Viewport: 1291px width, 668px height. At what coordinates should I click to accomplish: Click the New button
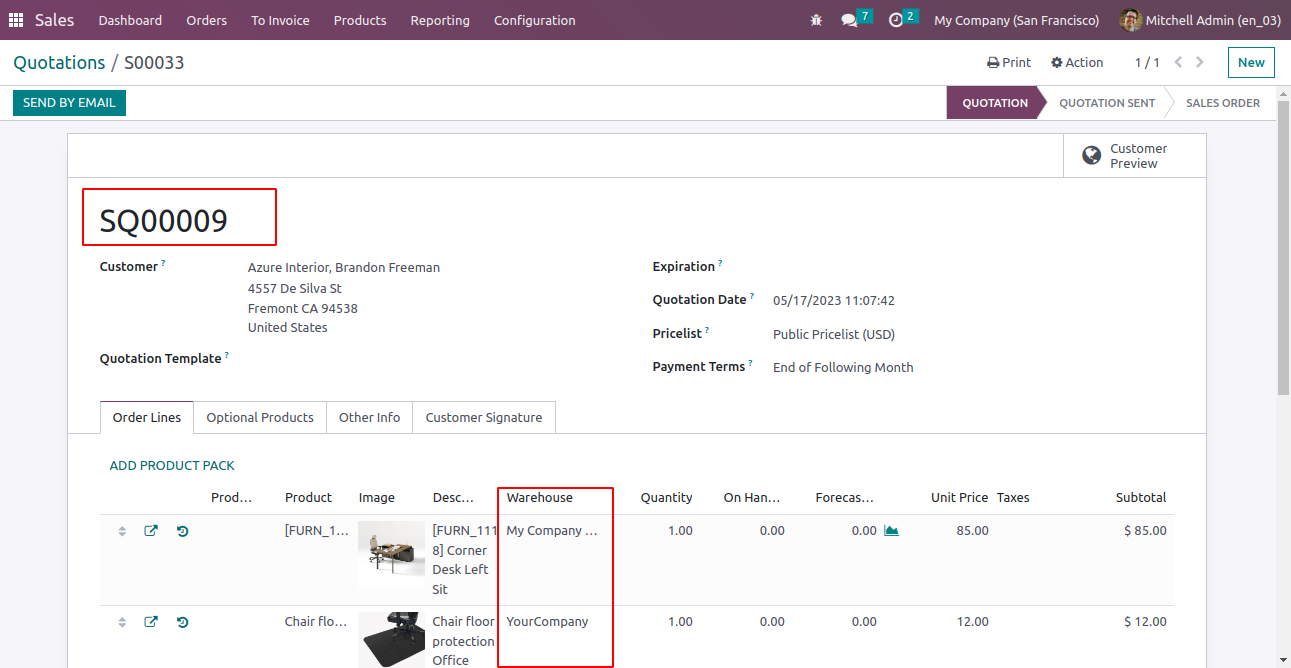pyautogui.click(x=1251, y=62)
